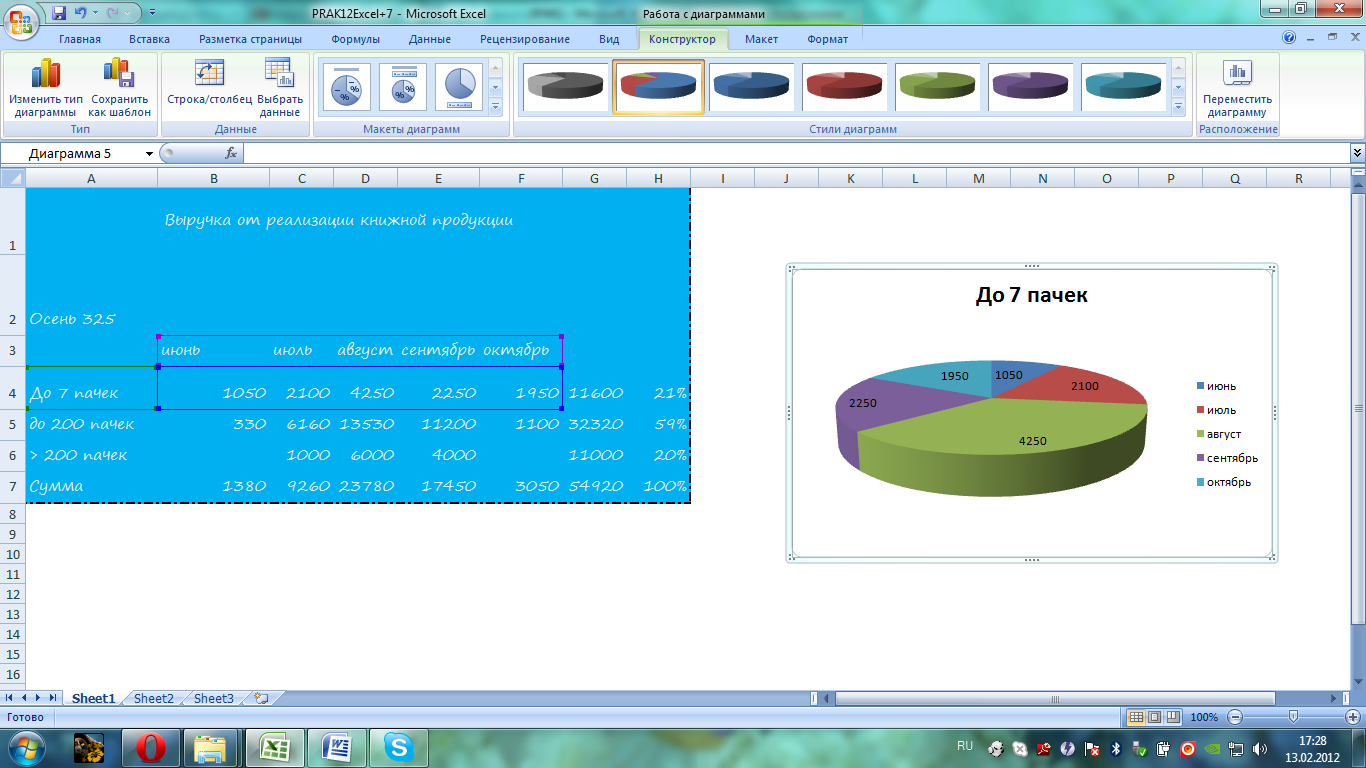This screenshot has height=768, width=1366.
Task: Open Excel help question mark icon
Action: pyautogui.click(x=1289, y=37)
